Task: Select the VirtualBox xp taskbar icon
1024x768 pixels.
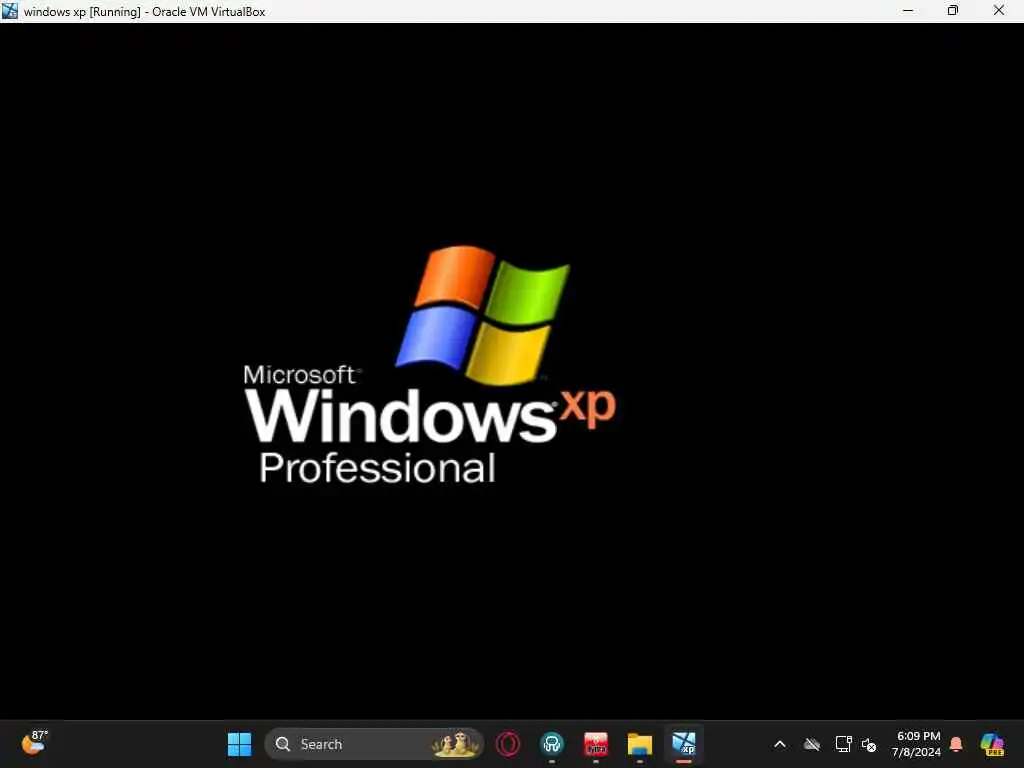Action: (684, 744)
